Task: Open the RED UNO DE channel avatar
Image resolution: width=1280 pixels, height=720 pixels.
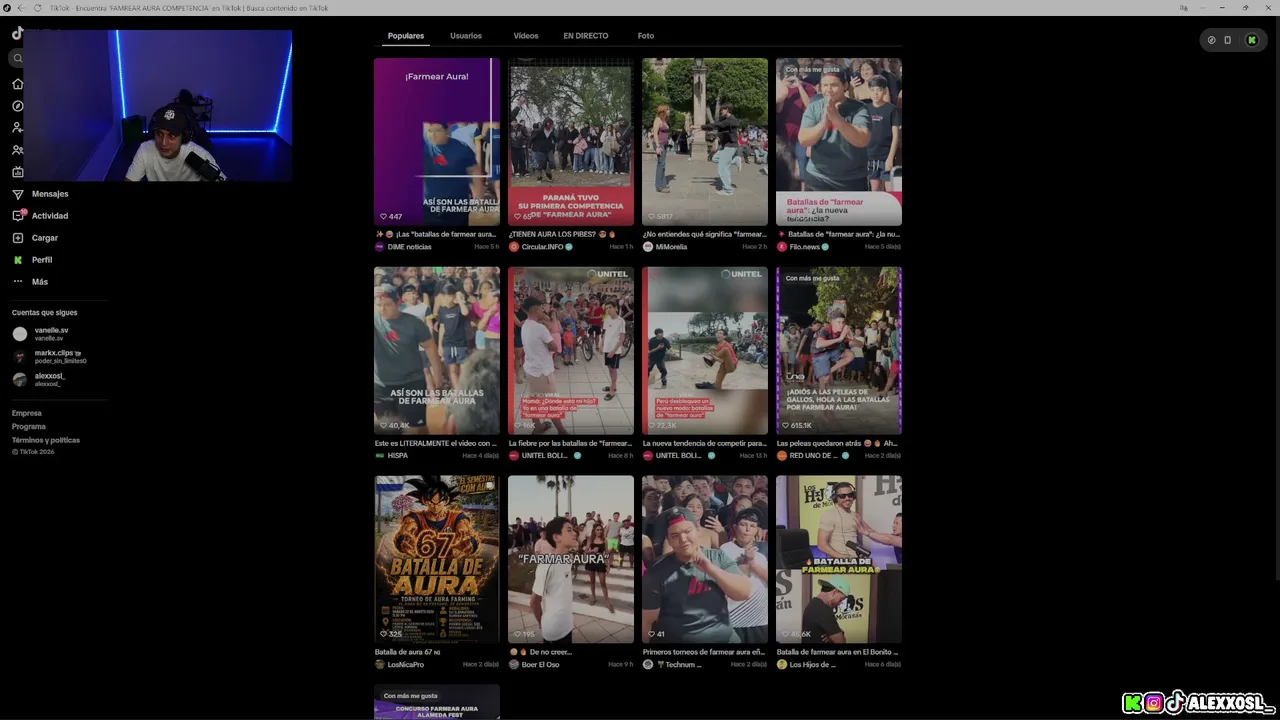Action: coord(782,456)
